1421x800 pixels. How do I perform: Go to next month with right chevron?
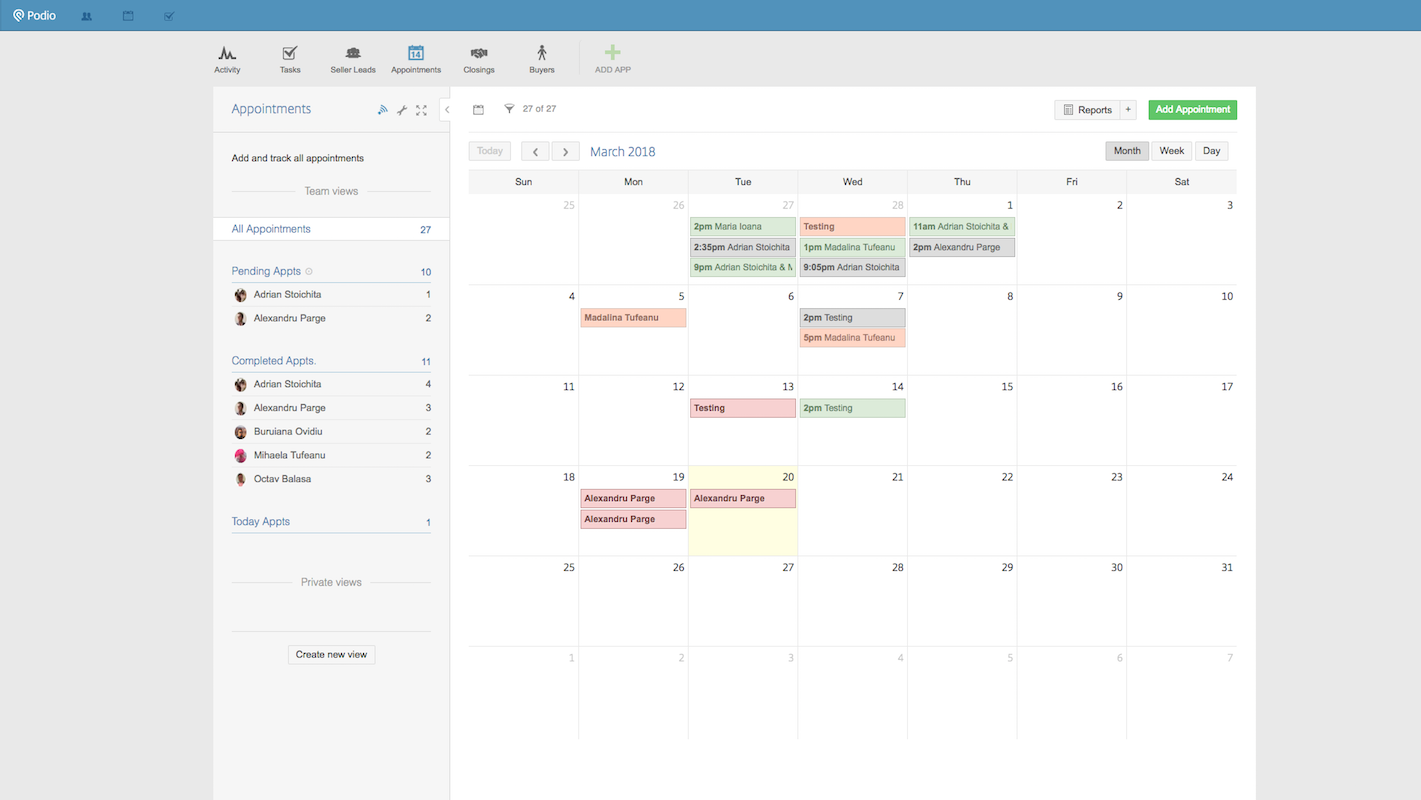(x=565, y=152)
